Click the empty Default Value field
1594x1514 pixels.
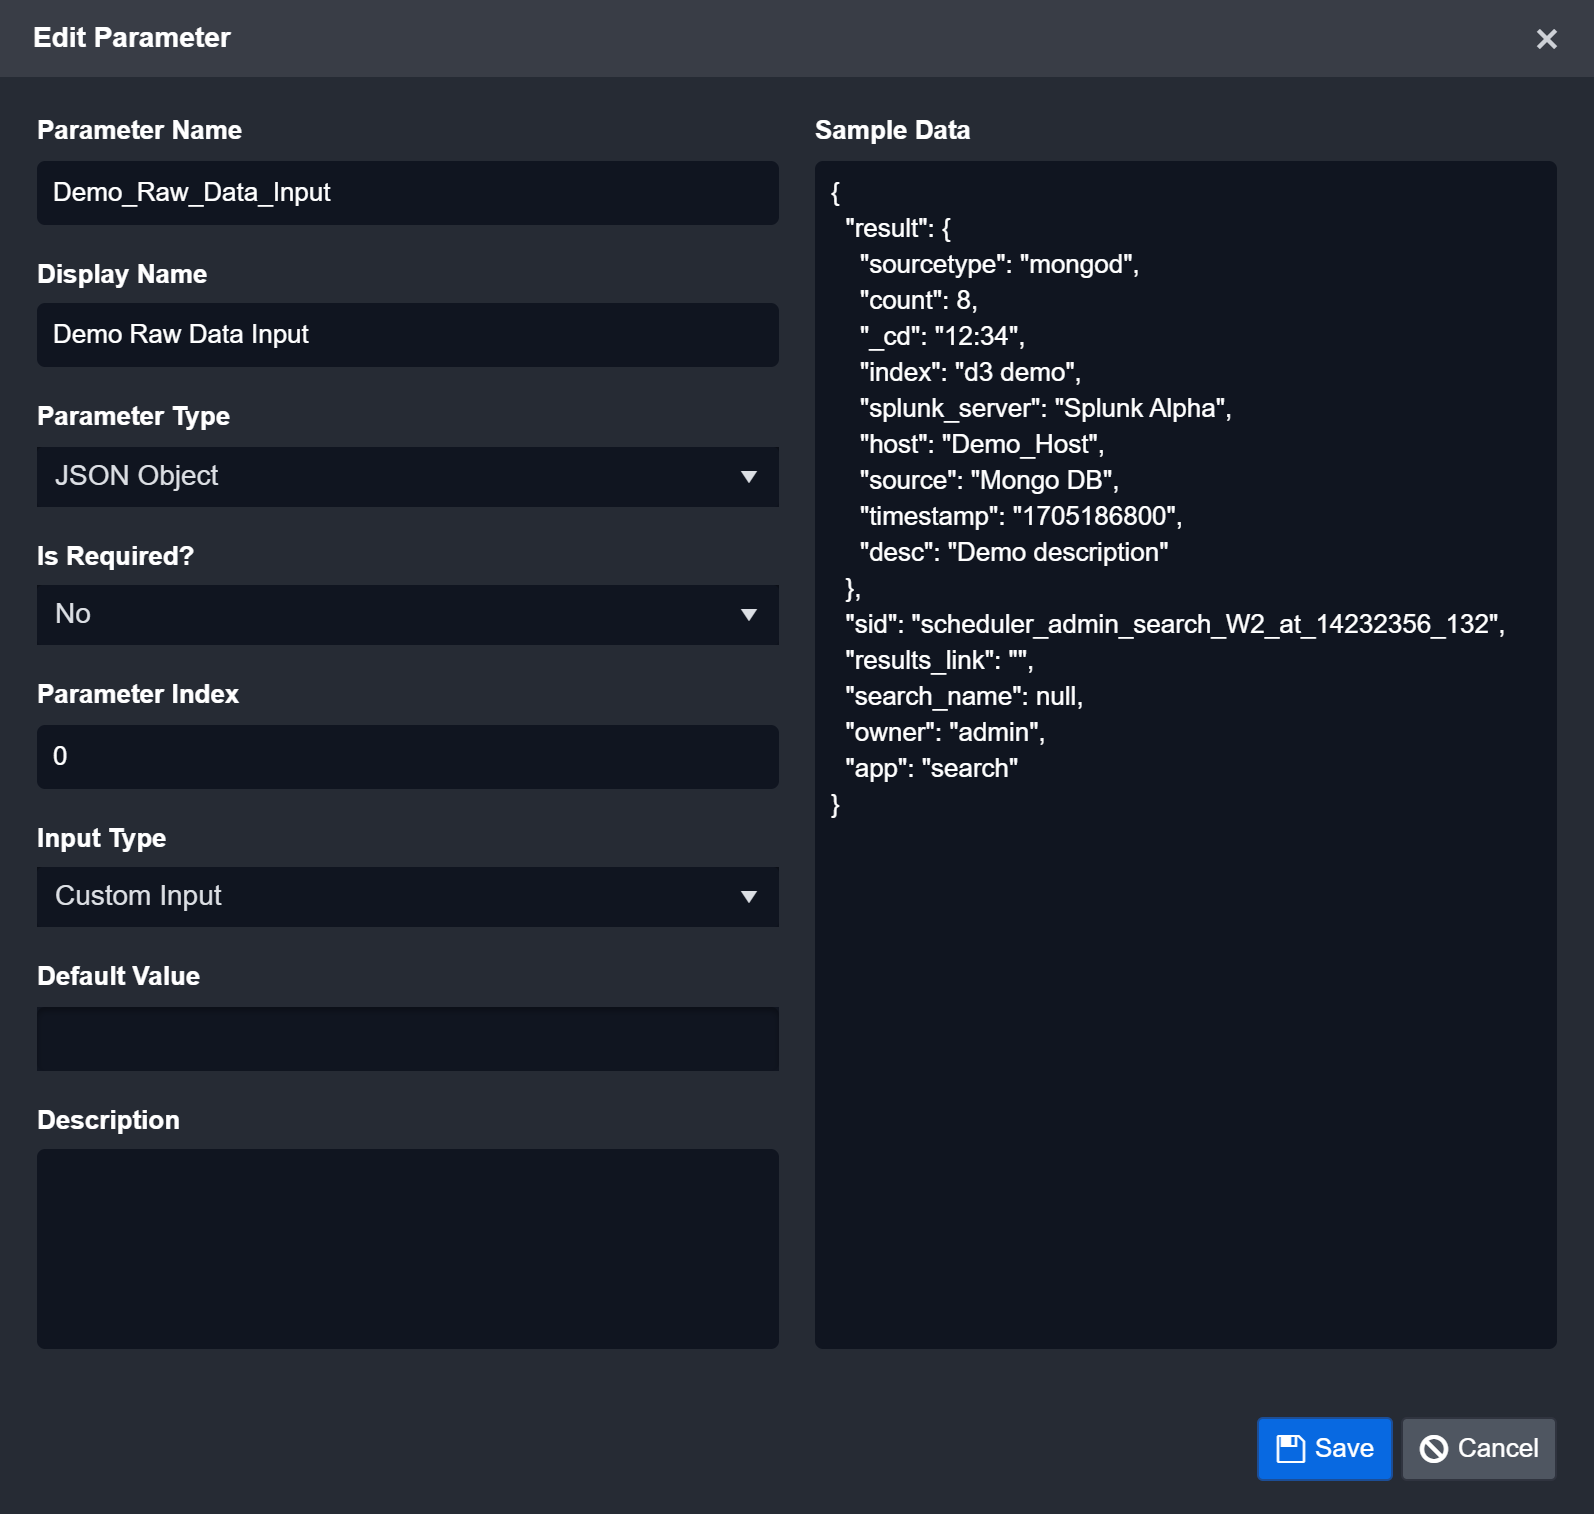click(407, 1039)
